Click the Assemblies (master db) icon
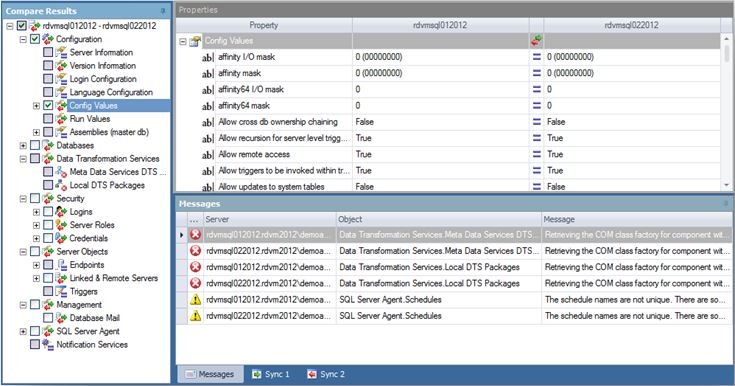This screenshot has height=386, width=735. click(61, 132)
